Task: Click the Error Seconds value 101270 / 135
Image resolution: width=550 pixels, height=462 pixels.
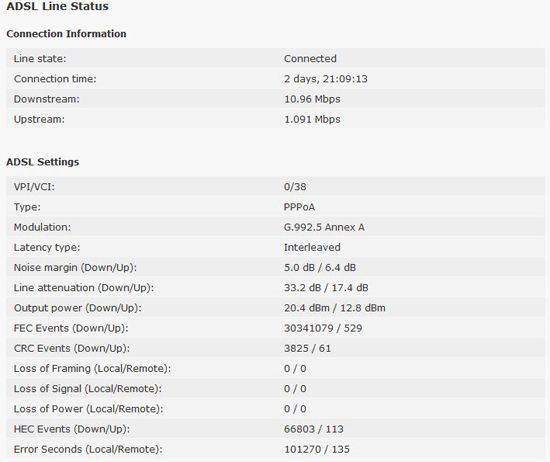Action: [x=317, y=449]
